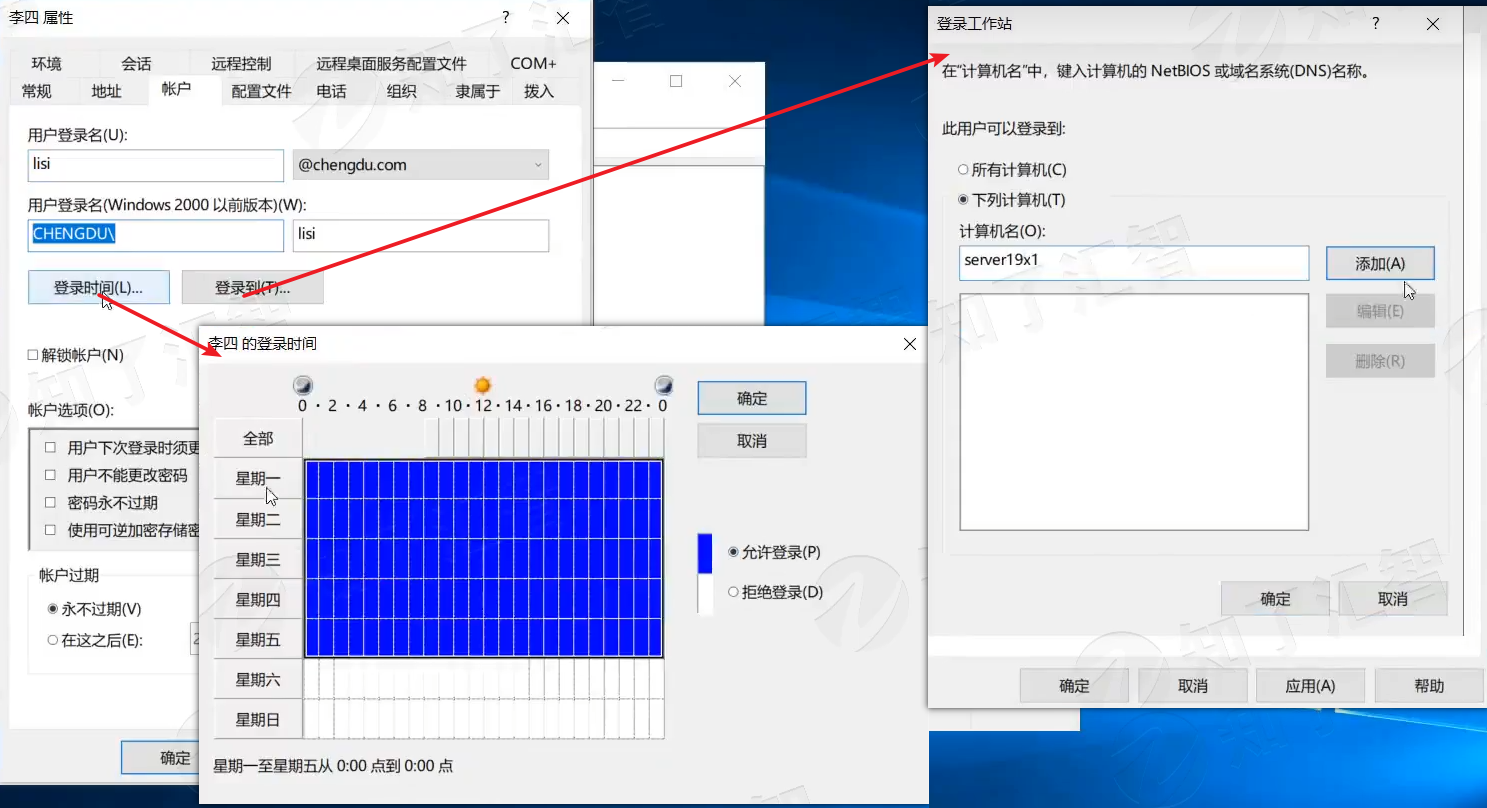Click 取消 in the logon hours dialog
1487x808 pixels.
click(752, 440)
